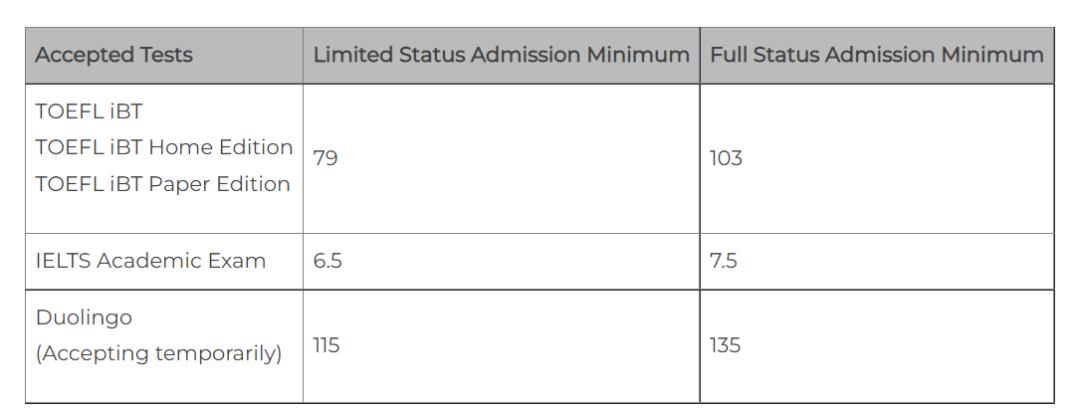Select the TOEFL iBT Paper Edition text
Viewport: 1080px width, 419px height.
(163, 184)
